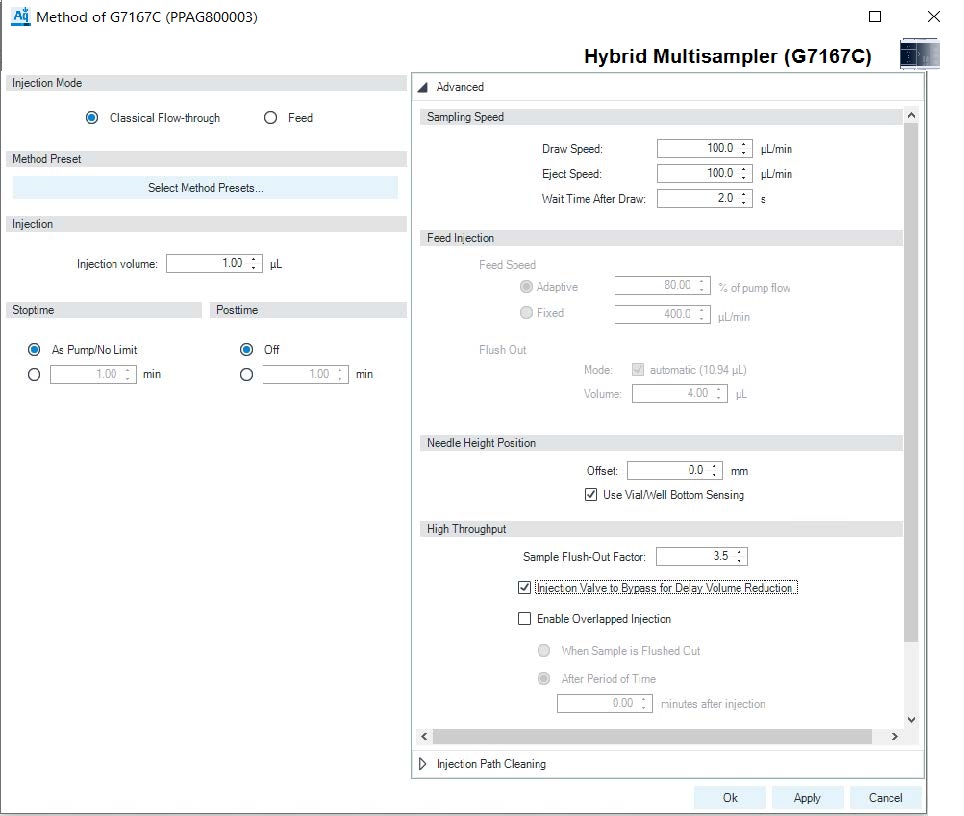Cancel the method dialog
This screenshot has width=964, height=816.
[886, 797]
